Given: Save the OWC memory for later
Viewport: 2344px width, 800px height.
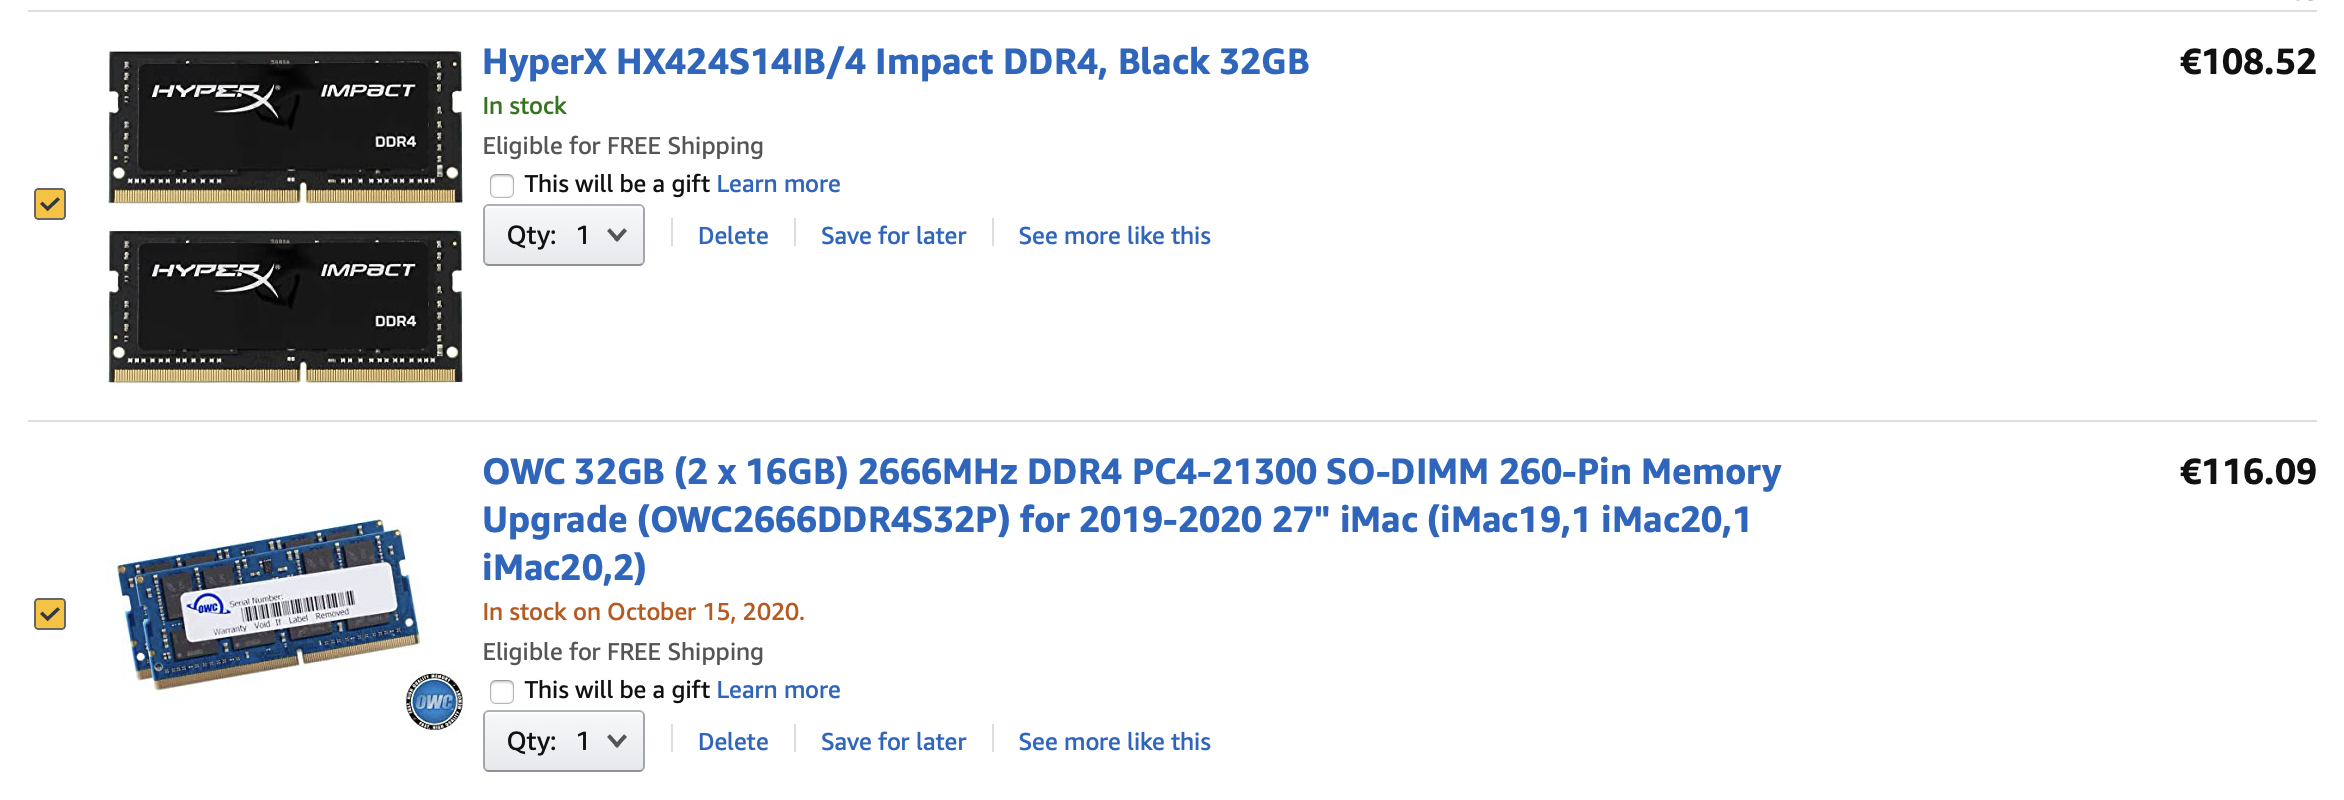Looking at the screenshot, I should [893, 742].
